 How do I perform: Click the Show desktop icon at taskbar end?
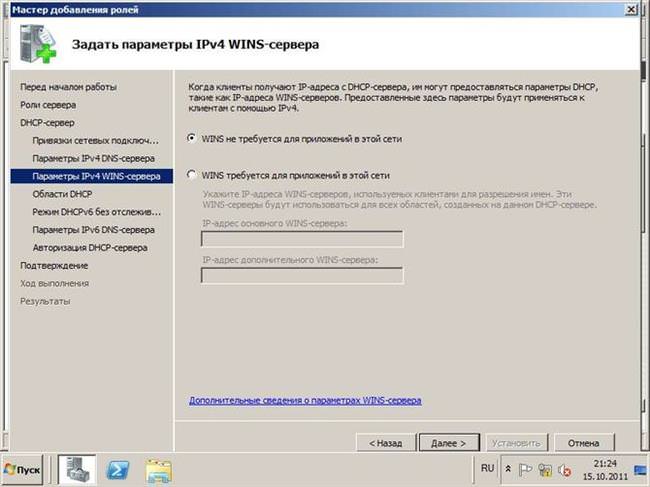click(641, 470)
